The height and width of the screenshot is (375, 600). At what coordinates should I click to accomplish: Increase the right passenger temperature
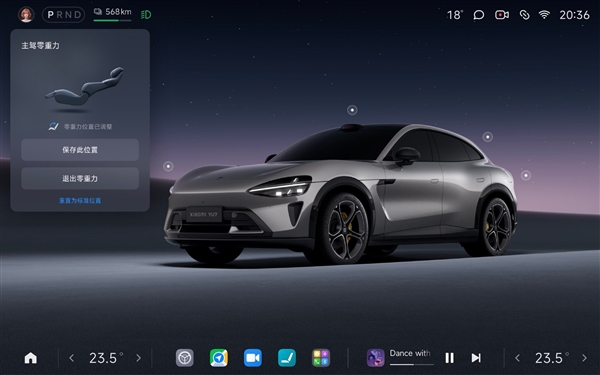coord(584,358)
